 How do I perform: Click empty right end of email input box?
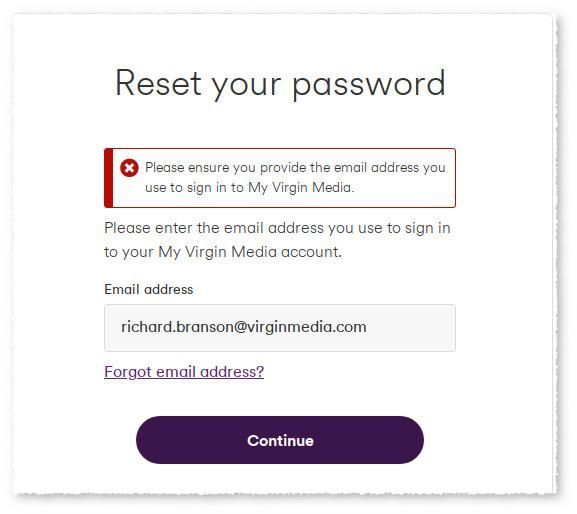[x=412, y=327]
